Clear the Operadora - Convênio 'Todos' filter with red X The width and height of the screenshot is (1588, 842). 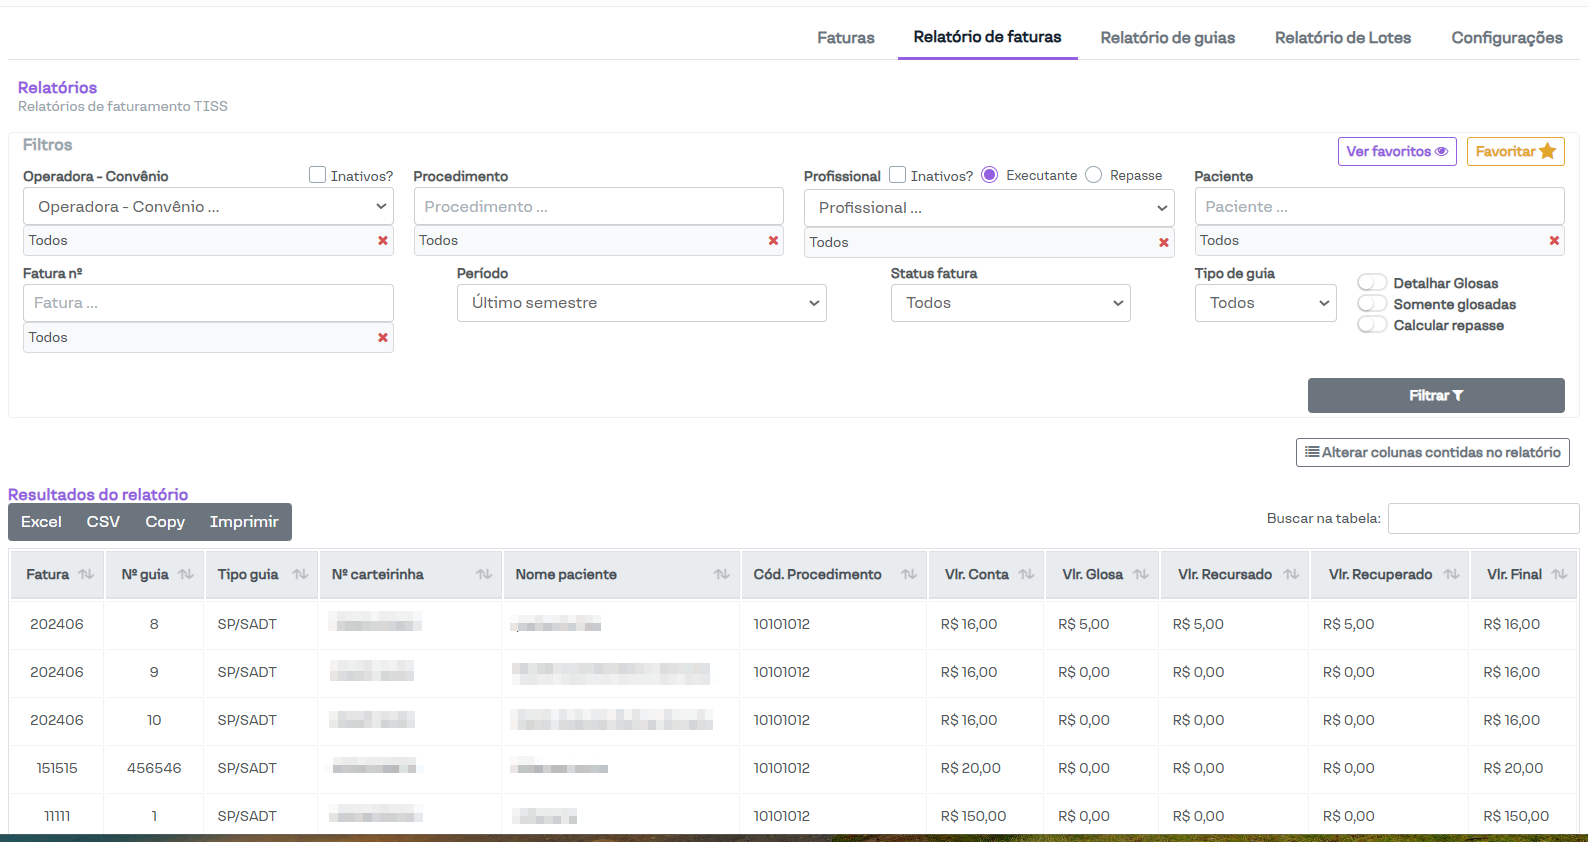(x=382, y=241)
